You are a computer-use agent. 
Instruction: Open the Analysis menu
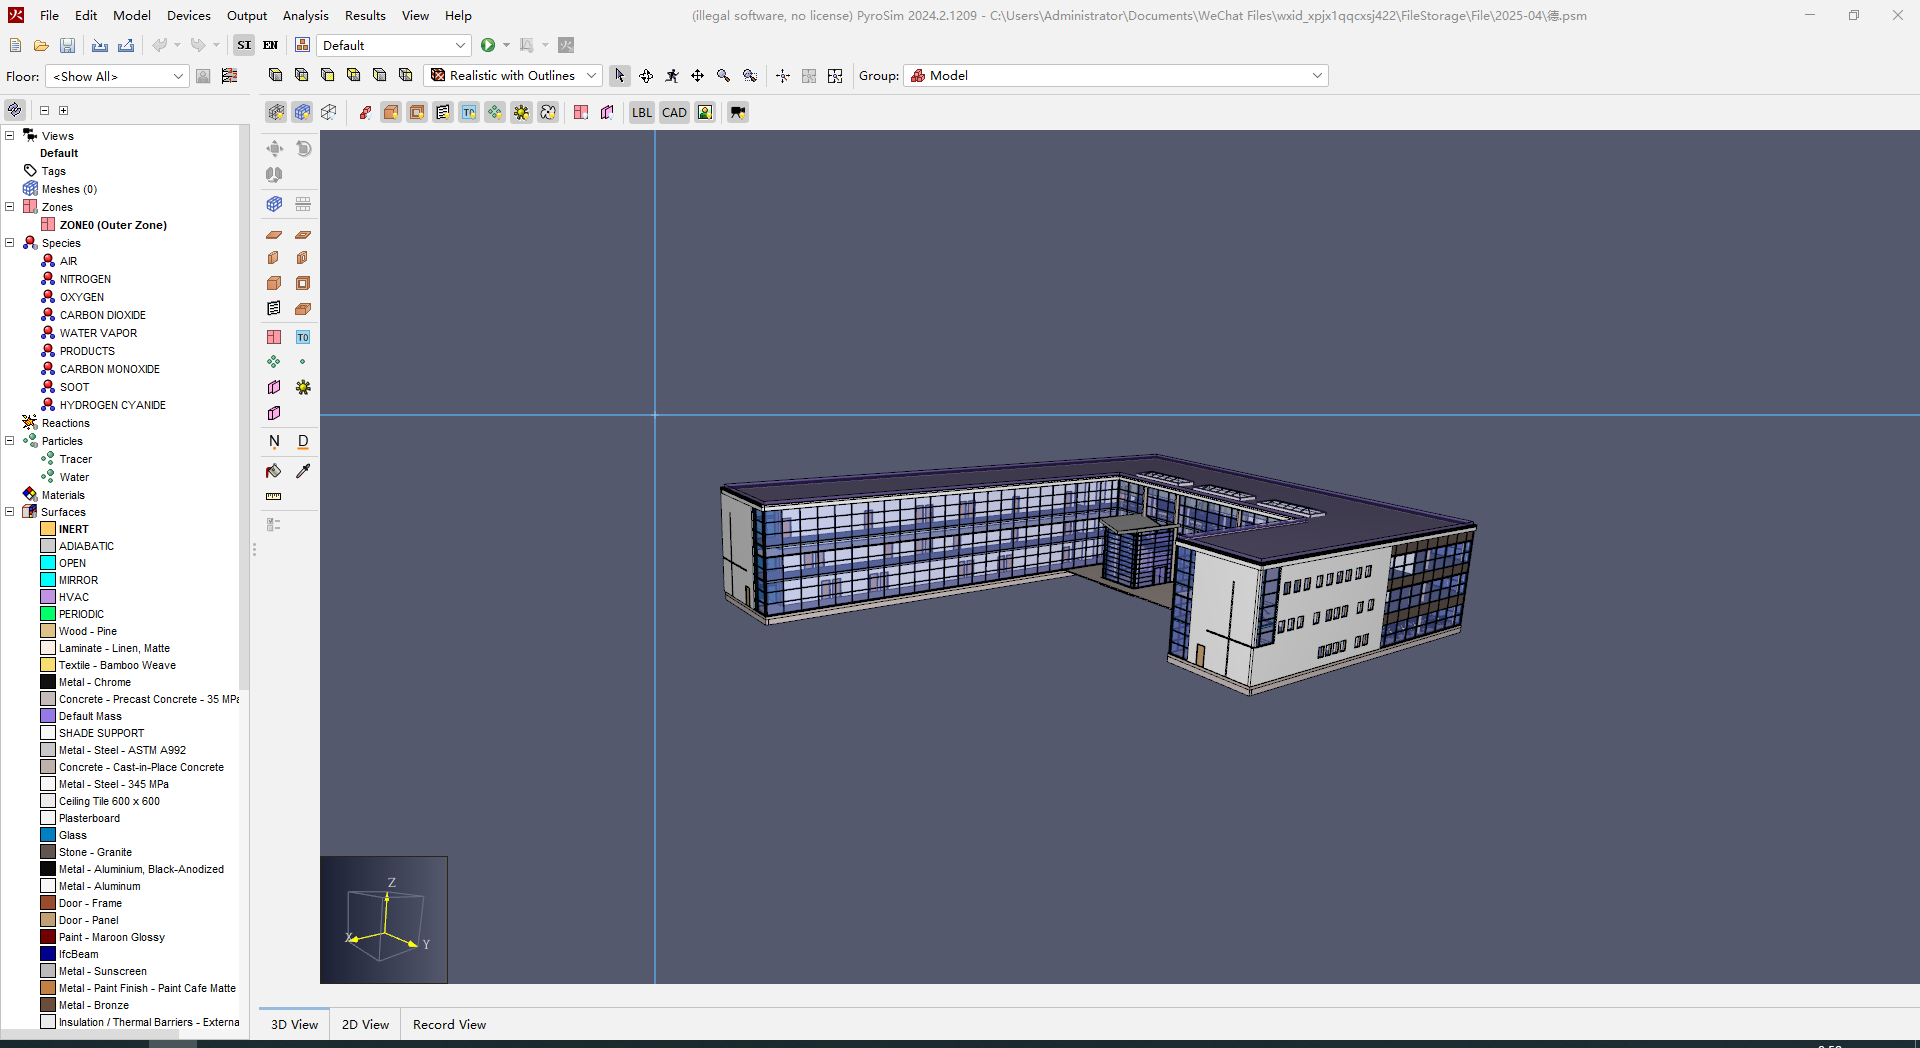pyautogui.click(x=306, y=15)
